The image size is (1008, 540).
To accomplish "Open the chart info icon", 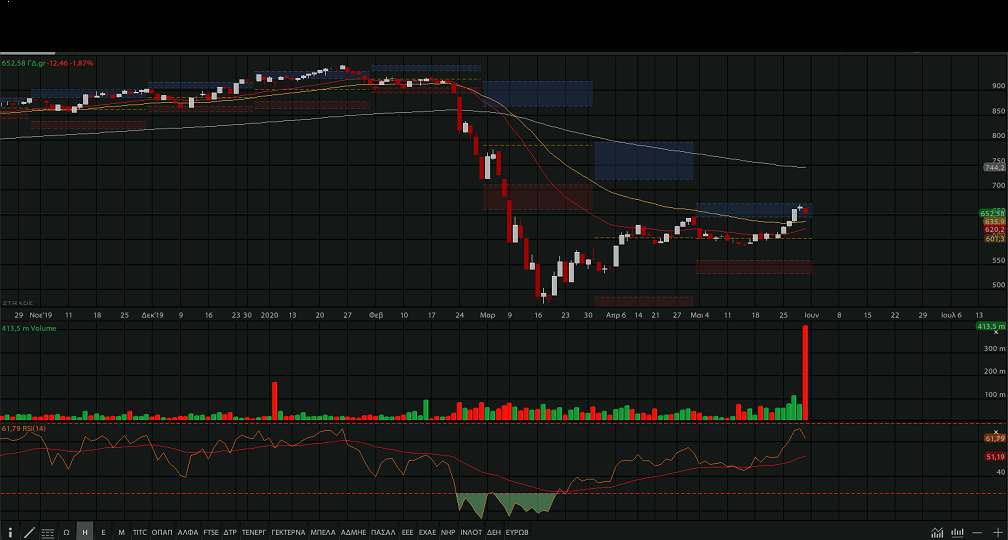I will pos(10,532).
